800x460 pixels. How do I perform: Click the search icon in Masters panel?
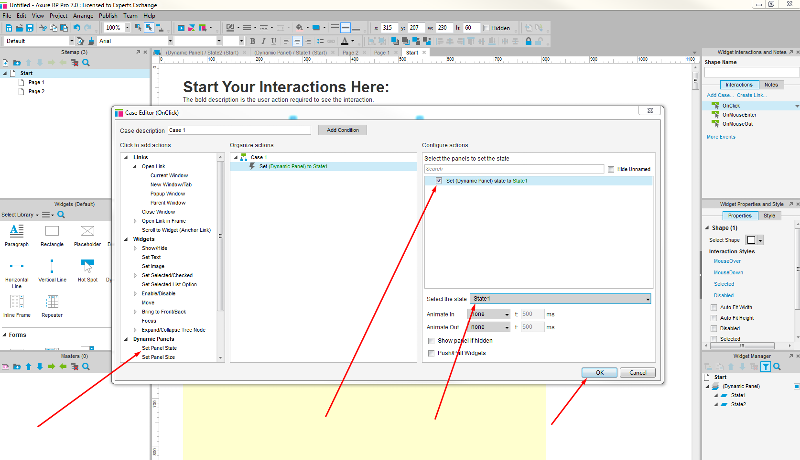pos(86,366)
